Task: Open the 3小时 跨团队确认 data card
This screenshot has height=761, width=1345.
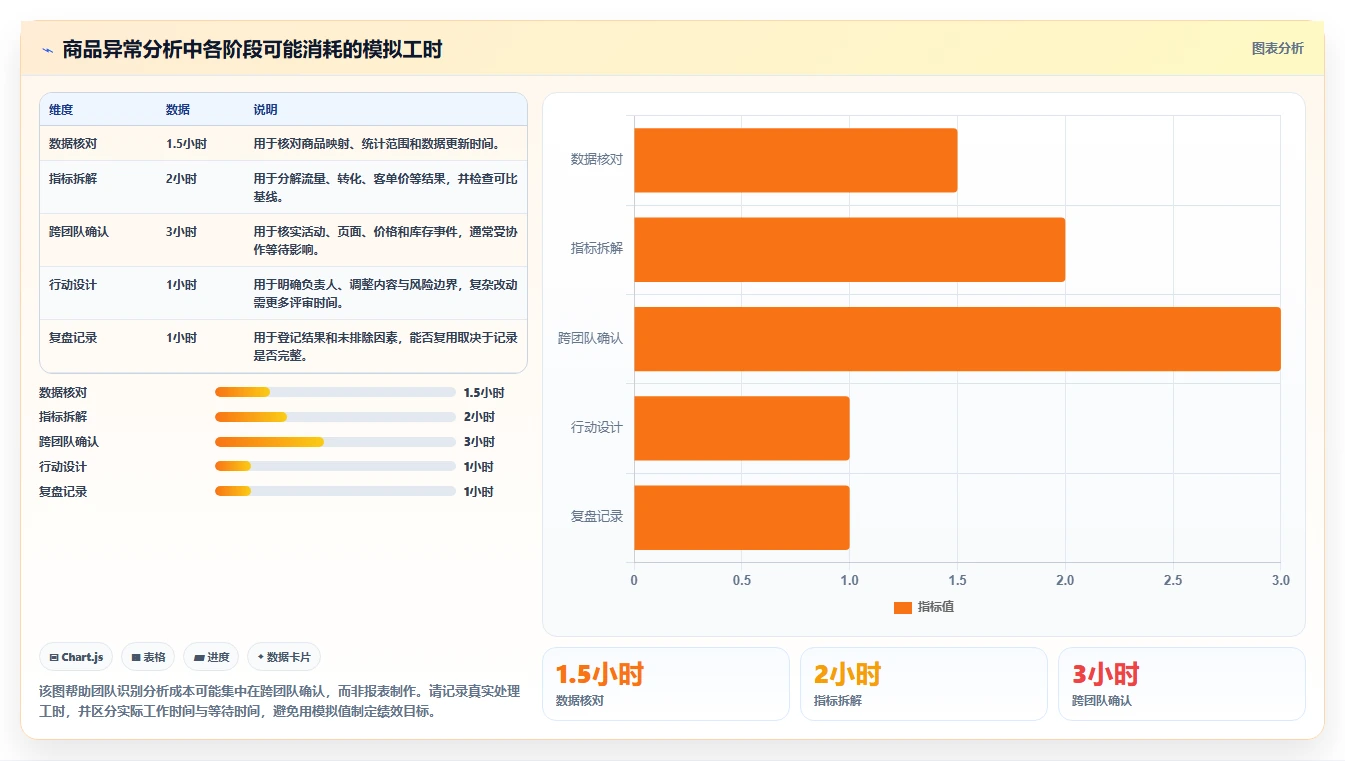Action: (1181, 684)
